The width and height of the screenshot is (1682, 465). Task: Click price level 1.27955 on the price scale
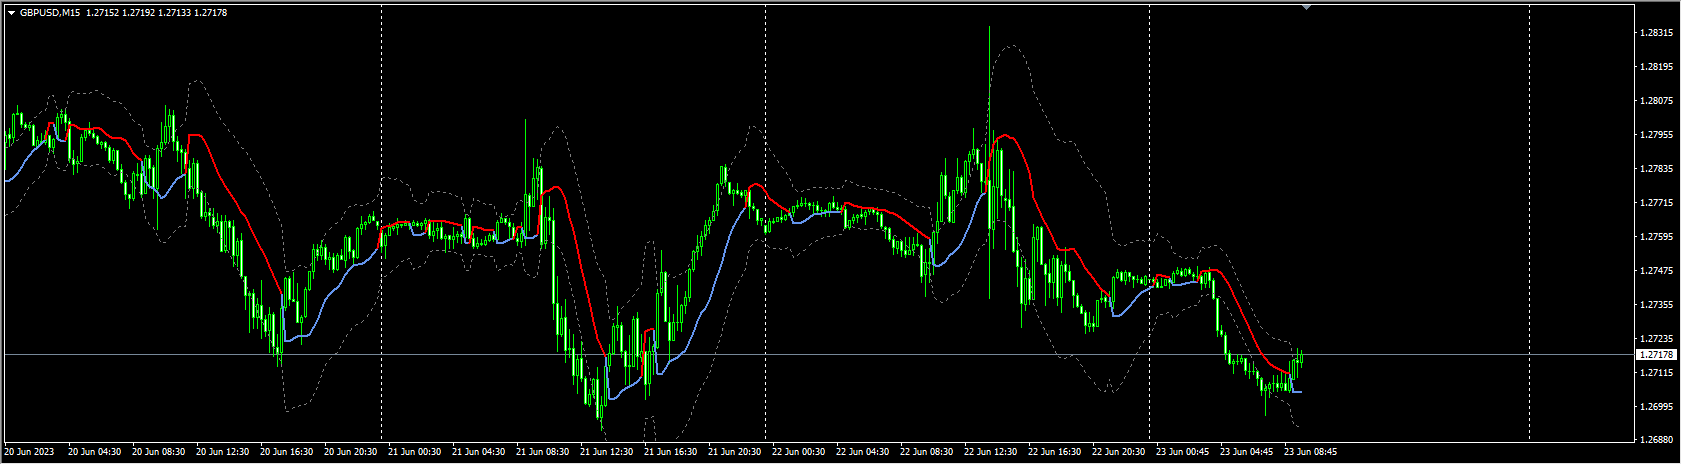coord(1657,135)
